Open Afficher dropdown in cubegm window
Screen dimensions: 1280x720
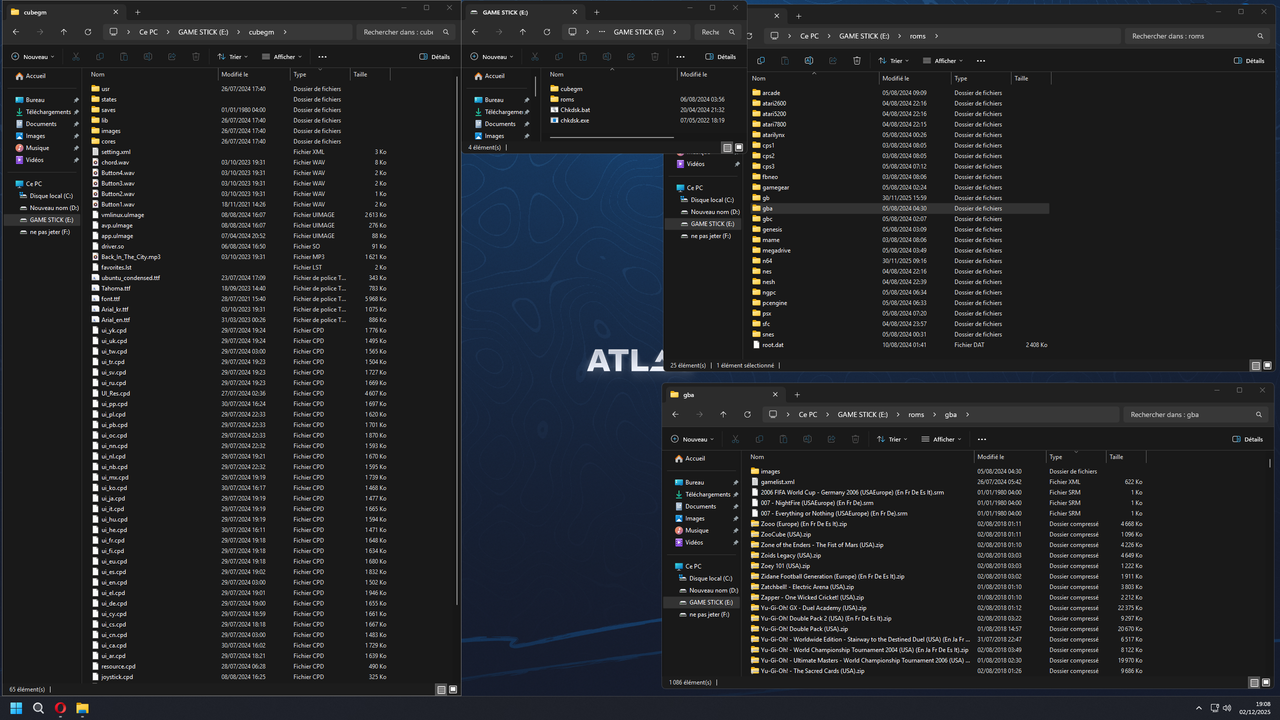[284, 57]
